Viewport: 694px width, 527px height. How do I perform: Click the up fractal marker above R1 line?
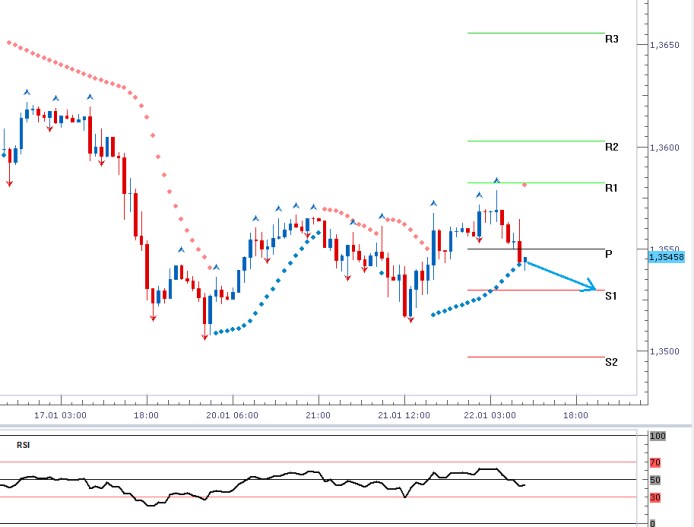point(497,181)
